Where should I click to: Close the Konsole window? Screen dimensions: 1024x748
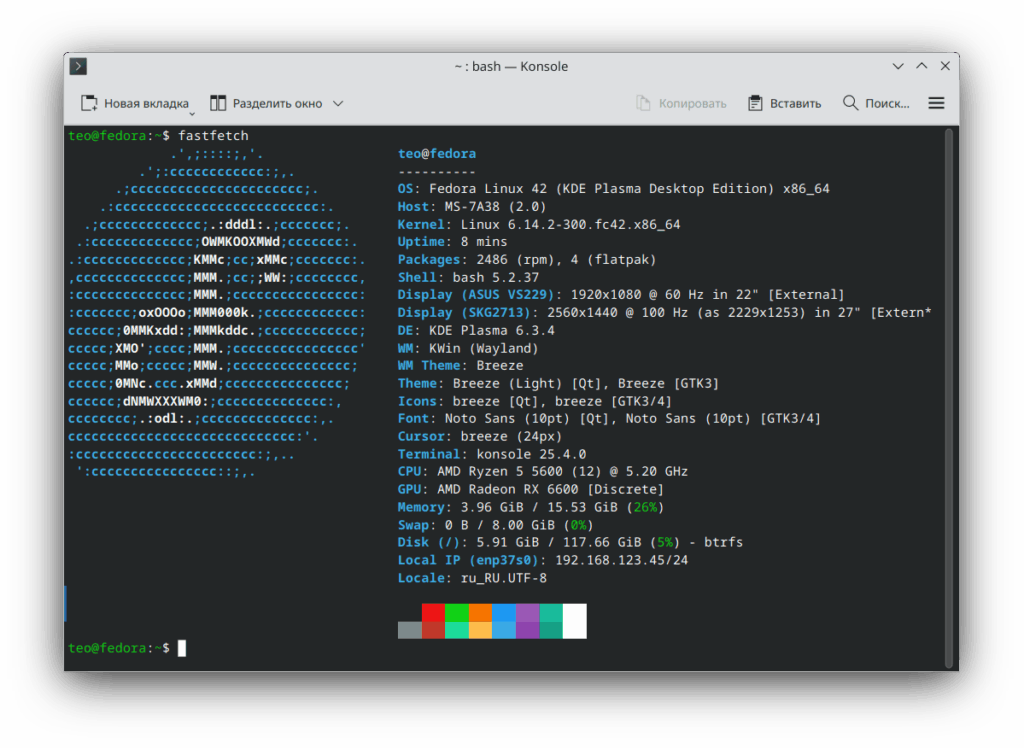tap(945, 66)
